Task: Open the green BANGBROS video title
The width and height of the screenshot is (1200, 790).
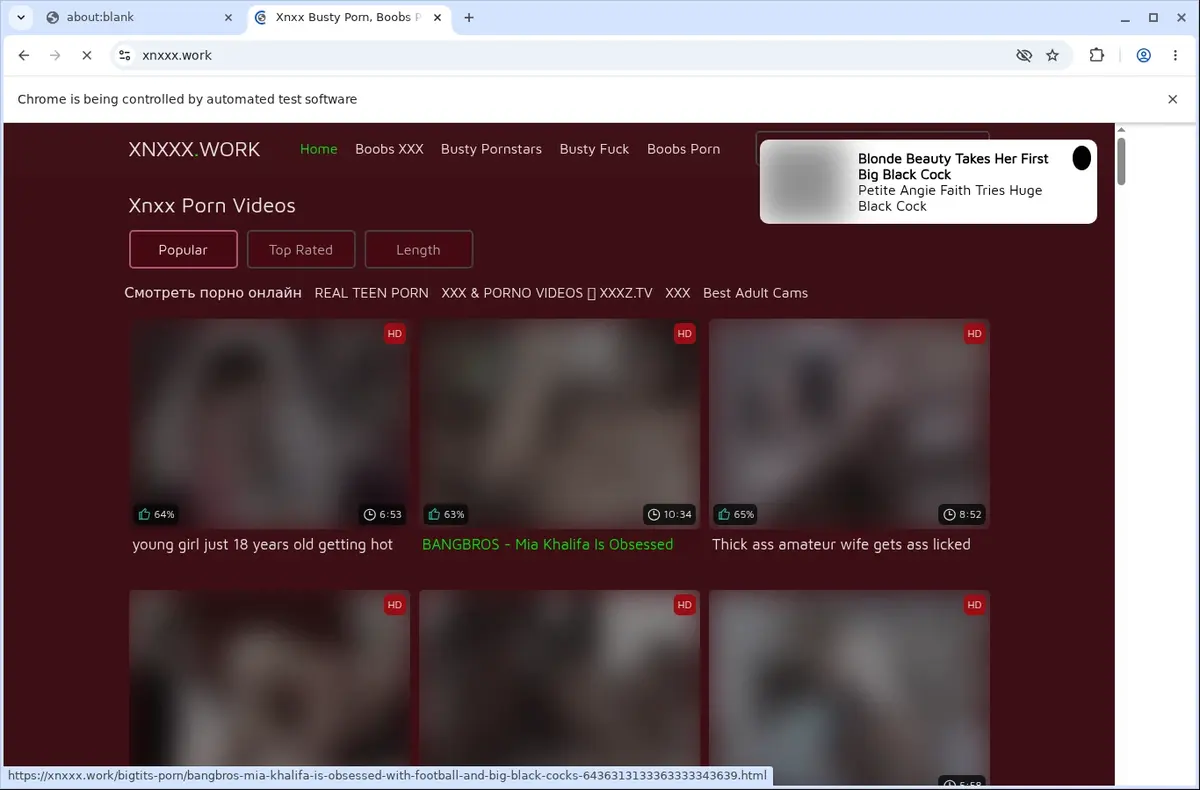Action: tap(548, 545)
